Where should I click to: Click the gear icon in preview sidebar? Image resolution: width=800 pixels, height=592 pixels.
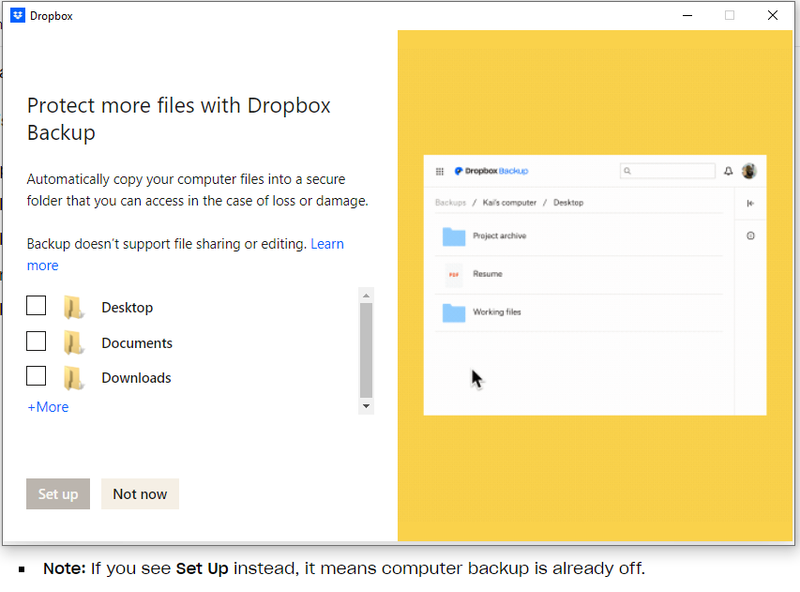pyautogui.click(x=751, y=236)
